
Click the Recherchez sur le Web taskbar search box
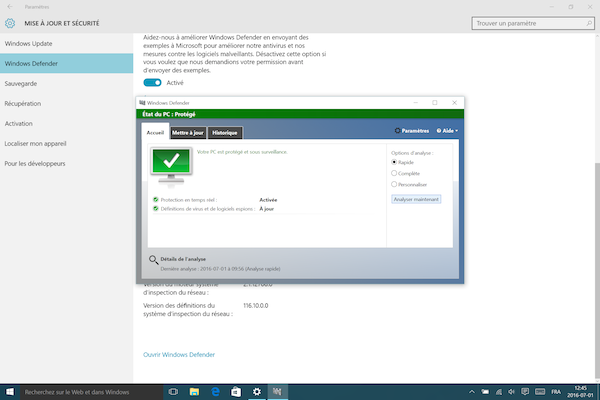(x=92, y=392)
